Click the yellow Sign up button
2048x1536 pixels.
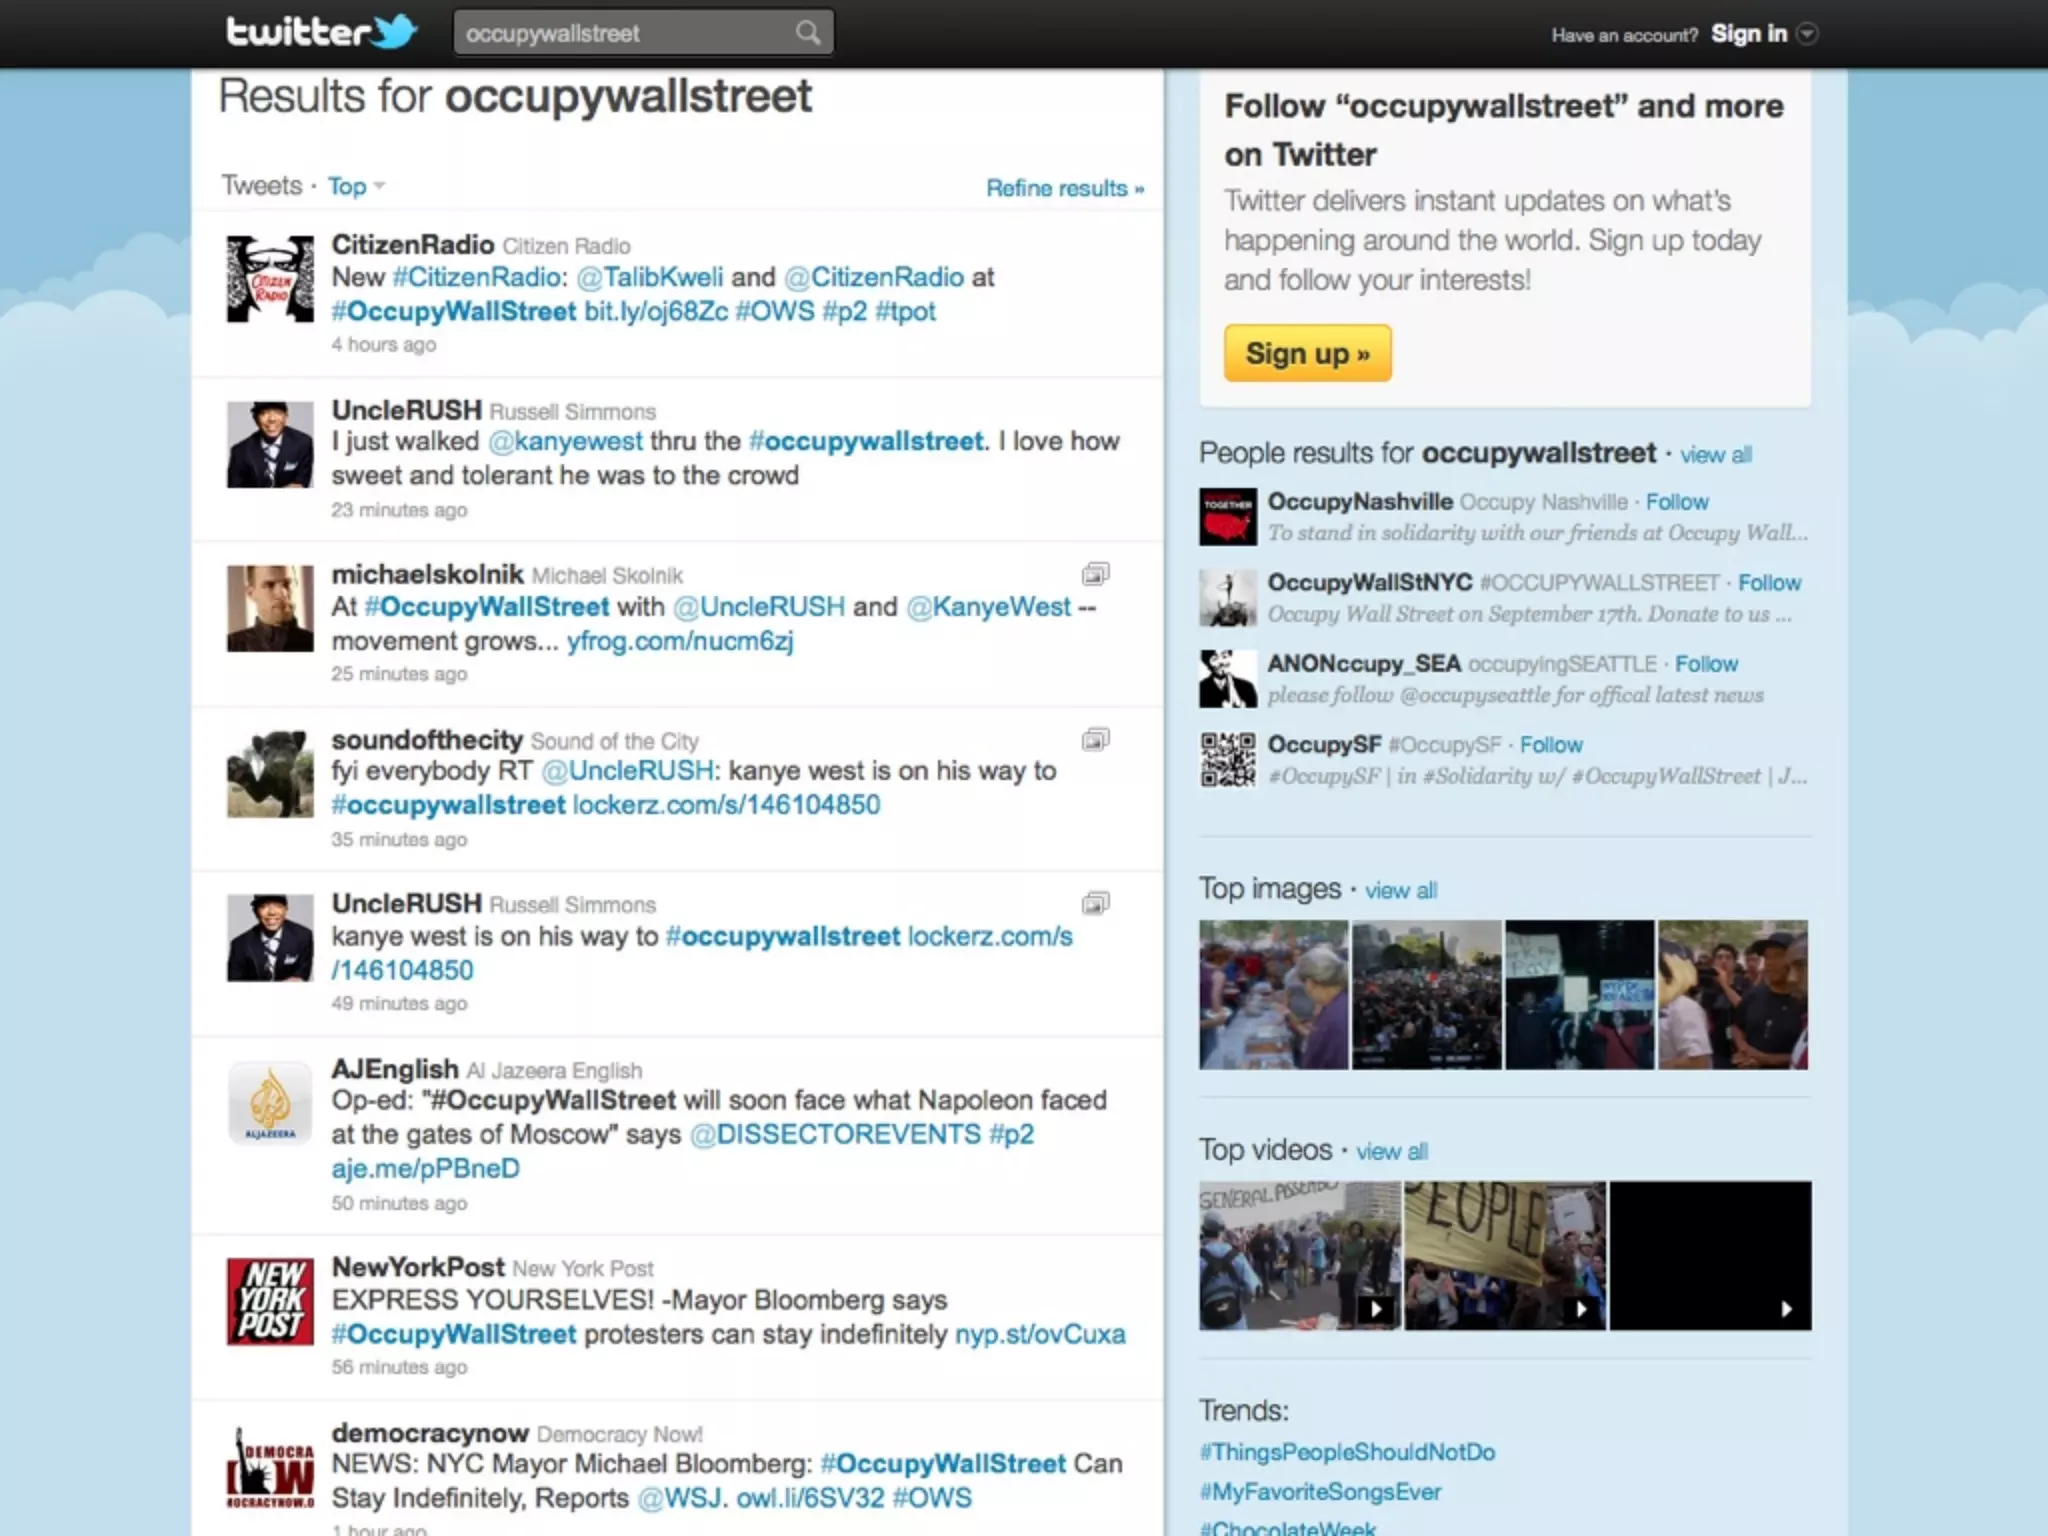click(x=1306, y=353)
